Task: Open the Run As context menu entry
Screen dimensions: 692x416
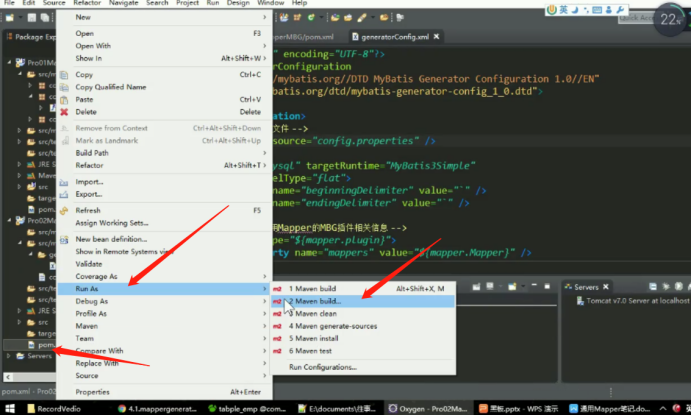Action: click(165, 289)
